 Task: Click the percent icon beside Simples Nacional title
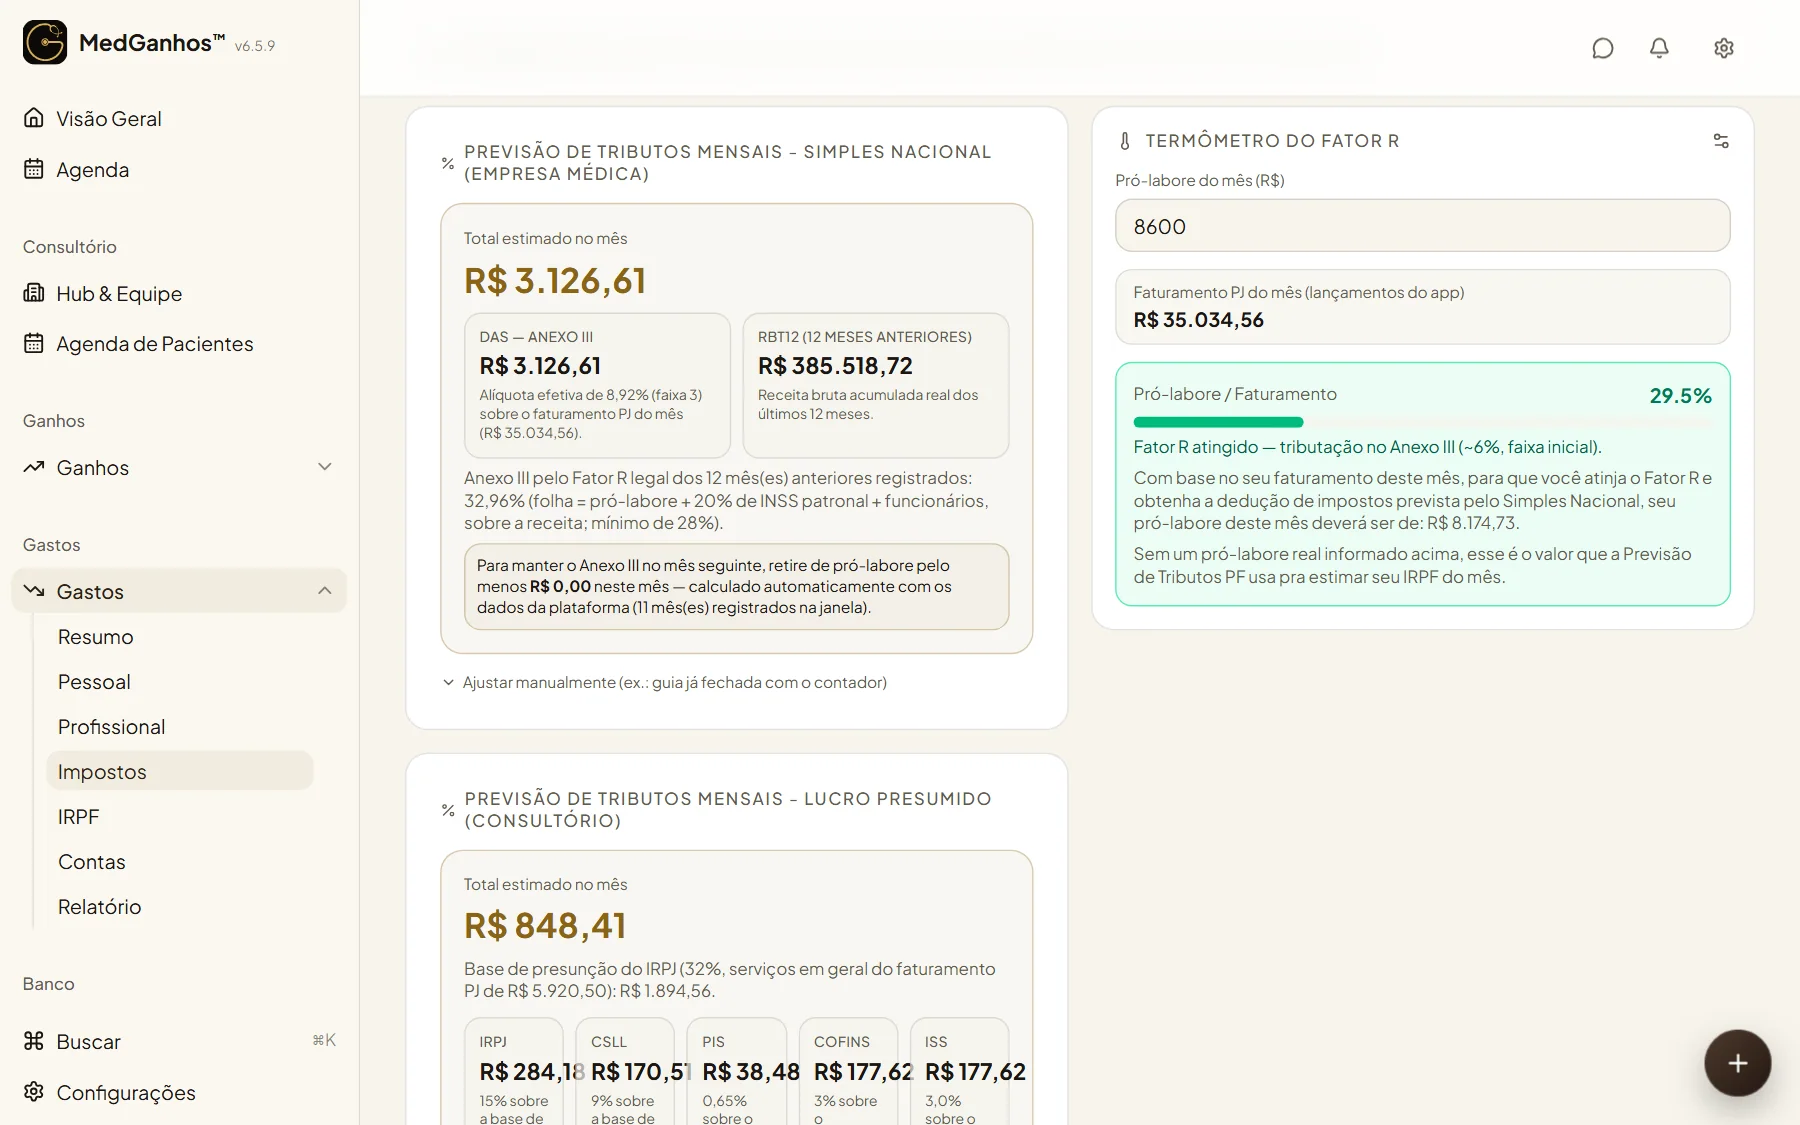[x=448, y=163]
